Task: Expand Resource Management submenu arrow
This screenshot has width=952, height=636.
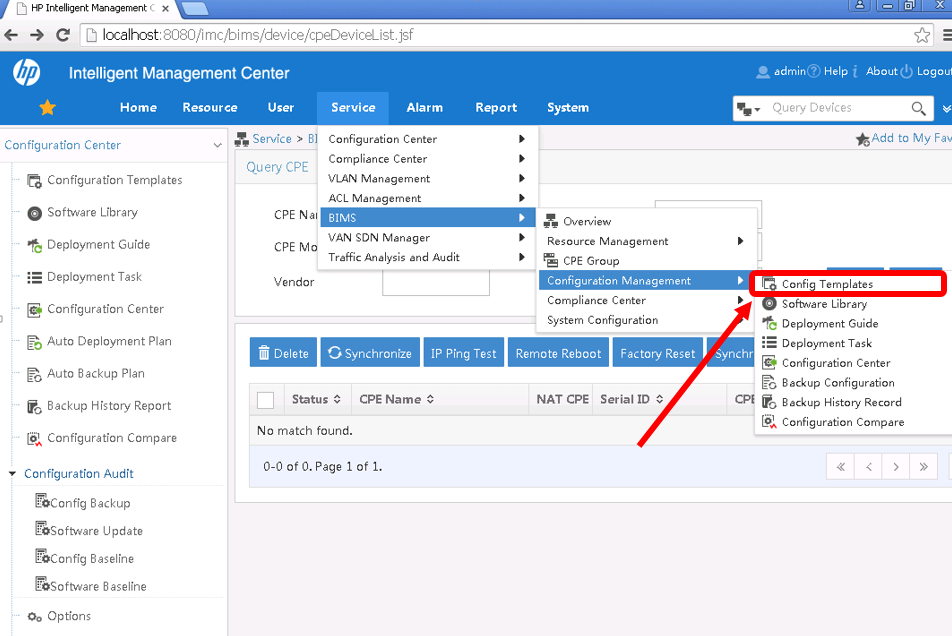Action: [x=740, y=241]
